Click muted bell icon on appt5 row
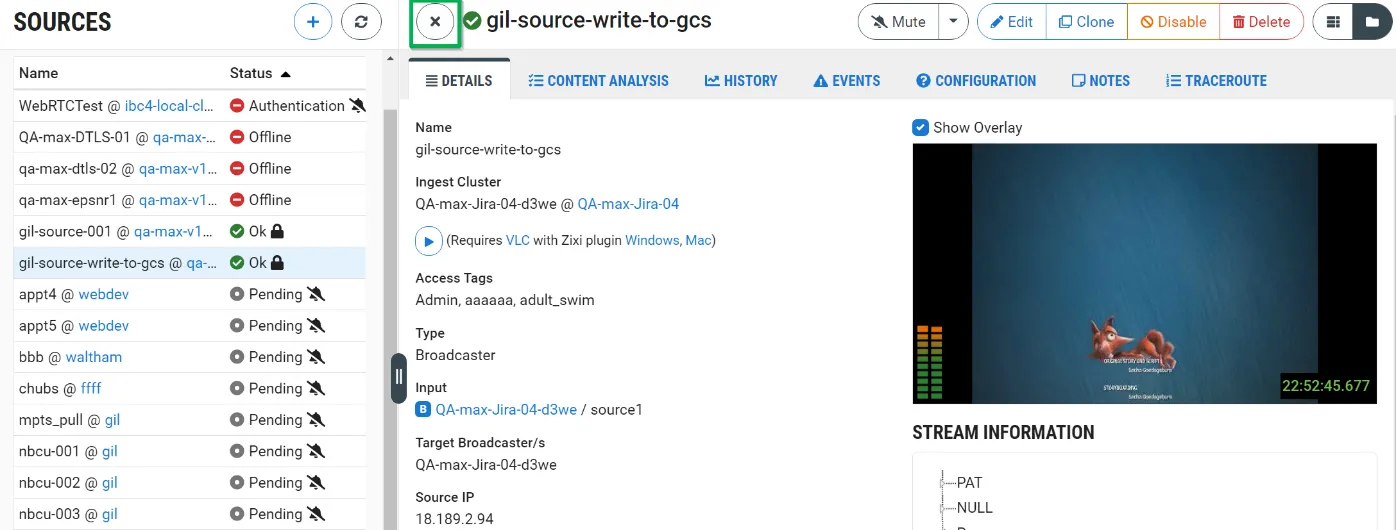The image size is (1396, 530). 316,325
